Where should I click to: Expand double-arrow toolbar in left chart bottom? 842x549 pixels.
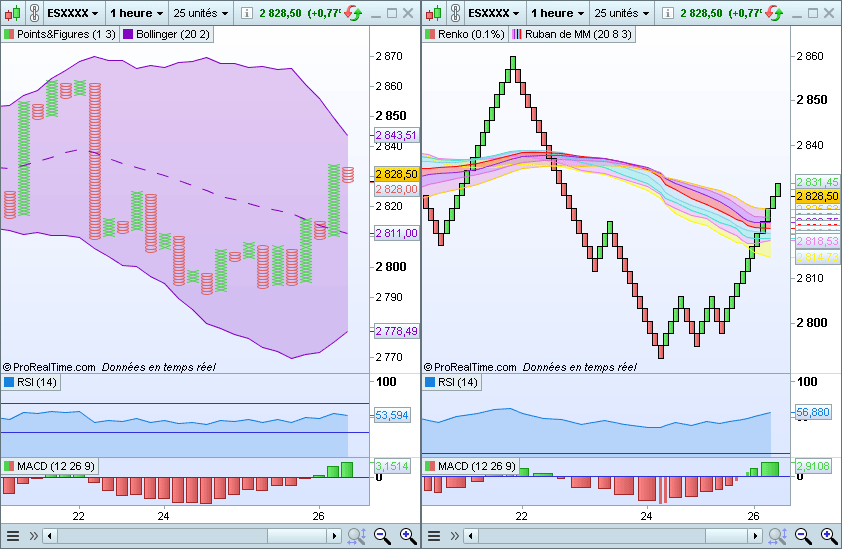[33, 536]
